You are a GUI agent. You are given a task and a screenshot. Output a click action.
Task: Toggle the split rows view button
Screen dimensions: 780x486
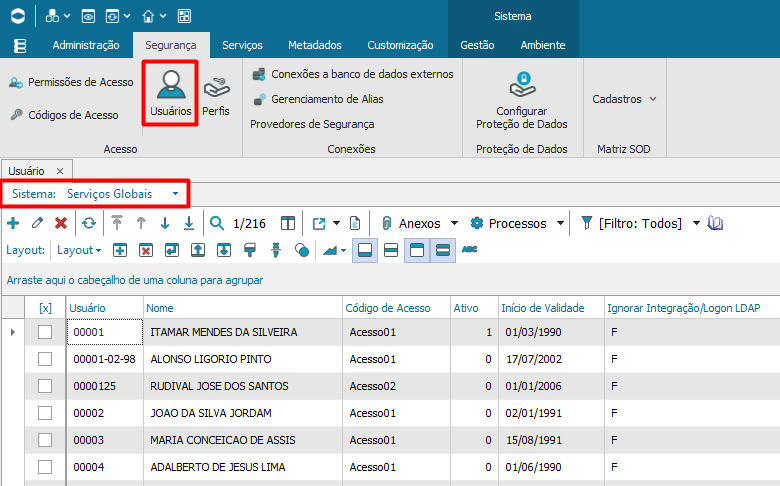(391, 250)
